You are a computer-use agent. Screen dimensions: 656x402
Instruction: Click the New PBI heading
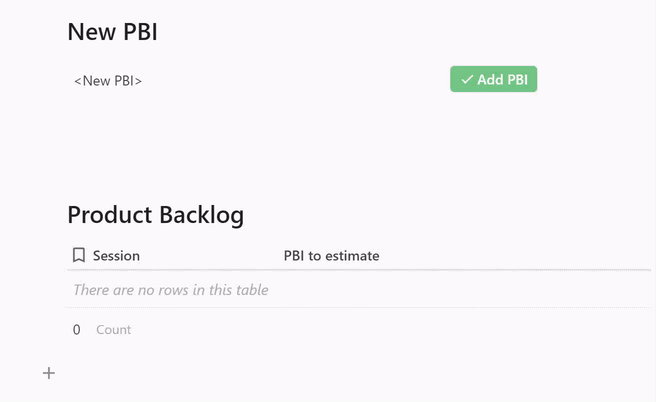[x=112, y=32]
